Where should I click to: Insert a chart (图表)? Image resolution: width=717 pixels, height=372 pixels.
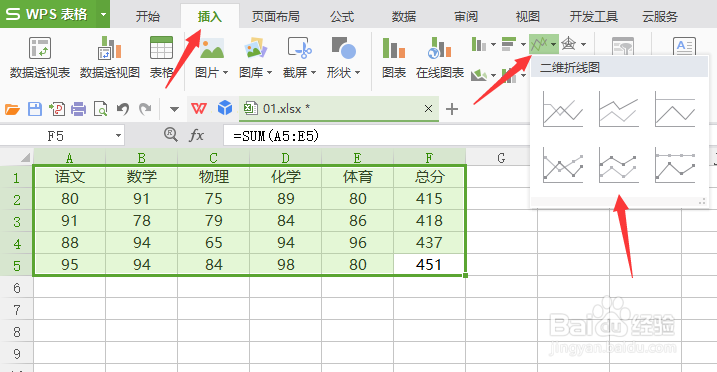click(394, 58)
